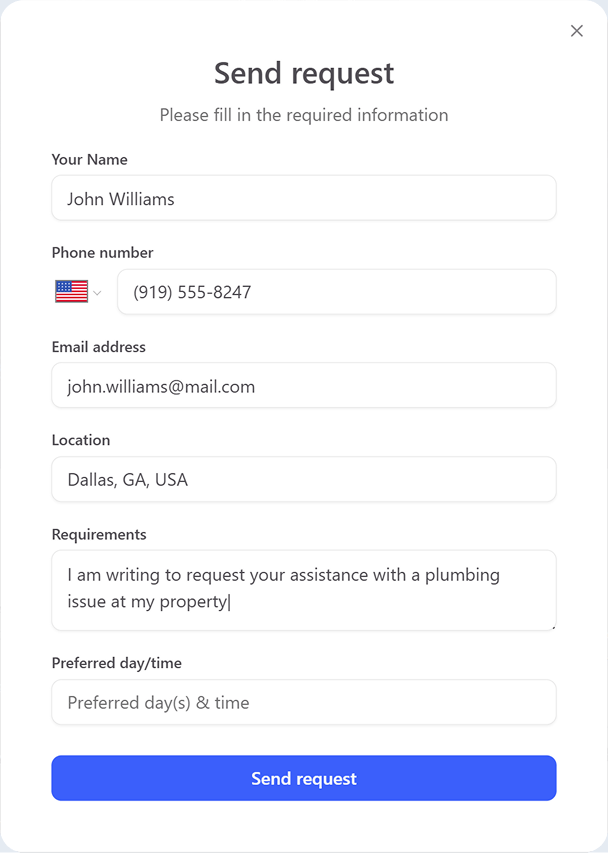Click the Email address input field

pos(304,385)
